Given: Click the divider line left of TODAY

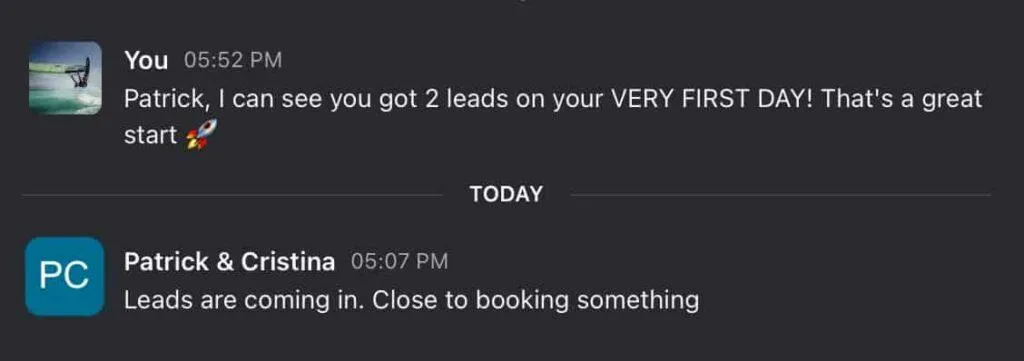Looking at the screenshot, I should 232,195.
